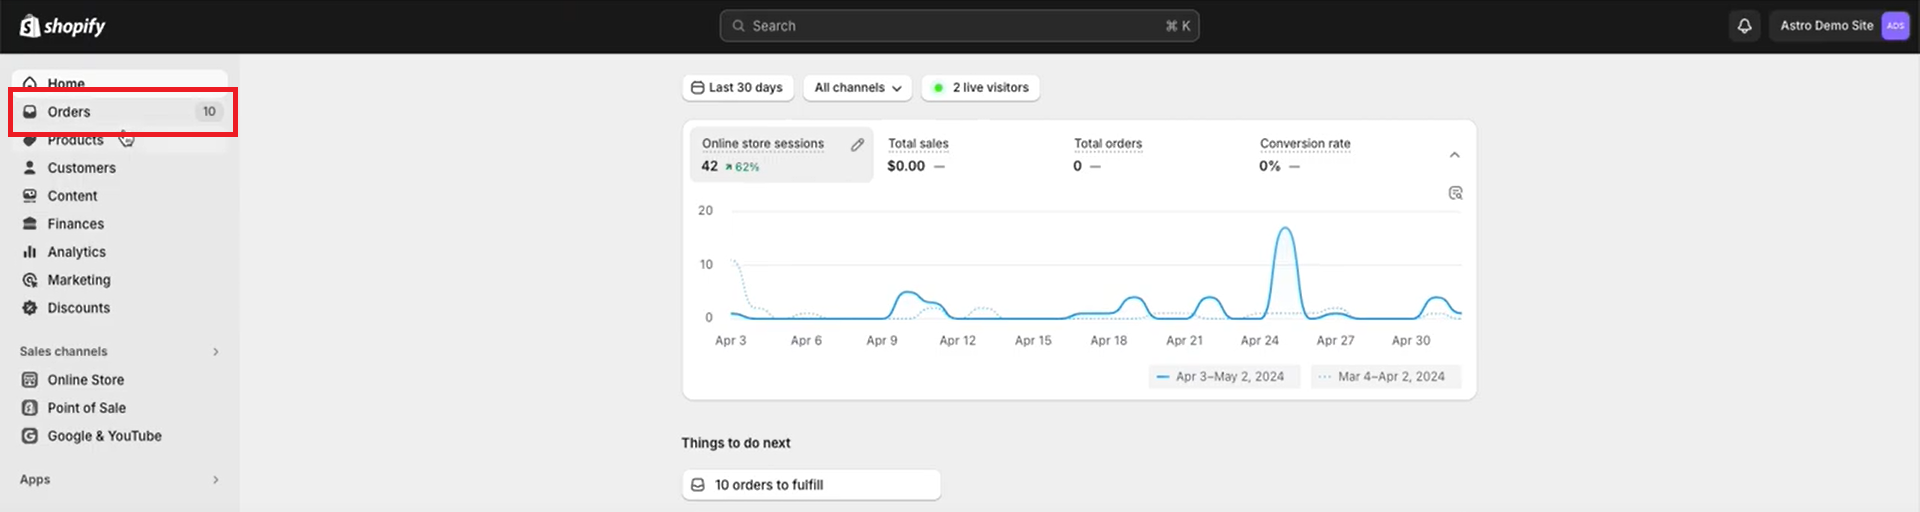Open the Last 30 days date picker
The image size is (1920, 512).
[x=737, y=88]
